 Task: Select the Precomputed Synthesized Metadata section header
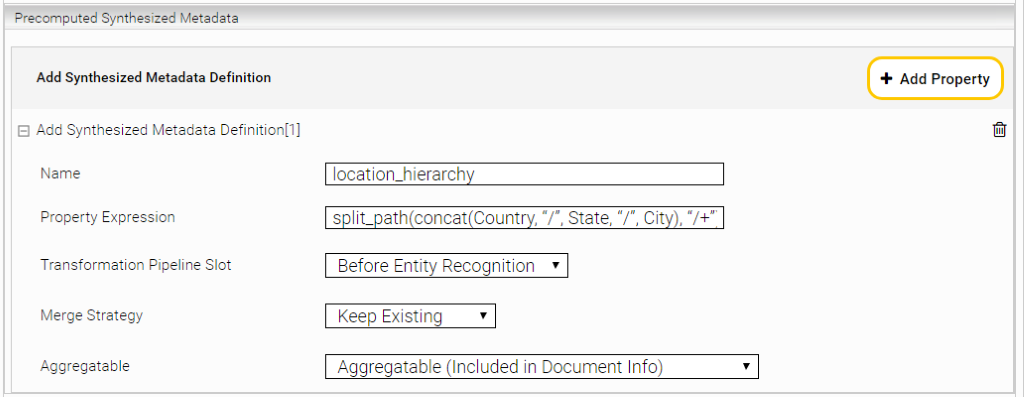[x=126, y=18]
